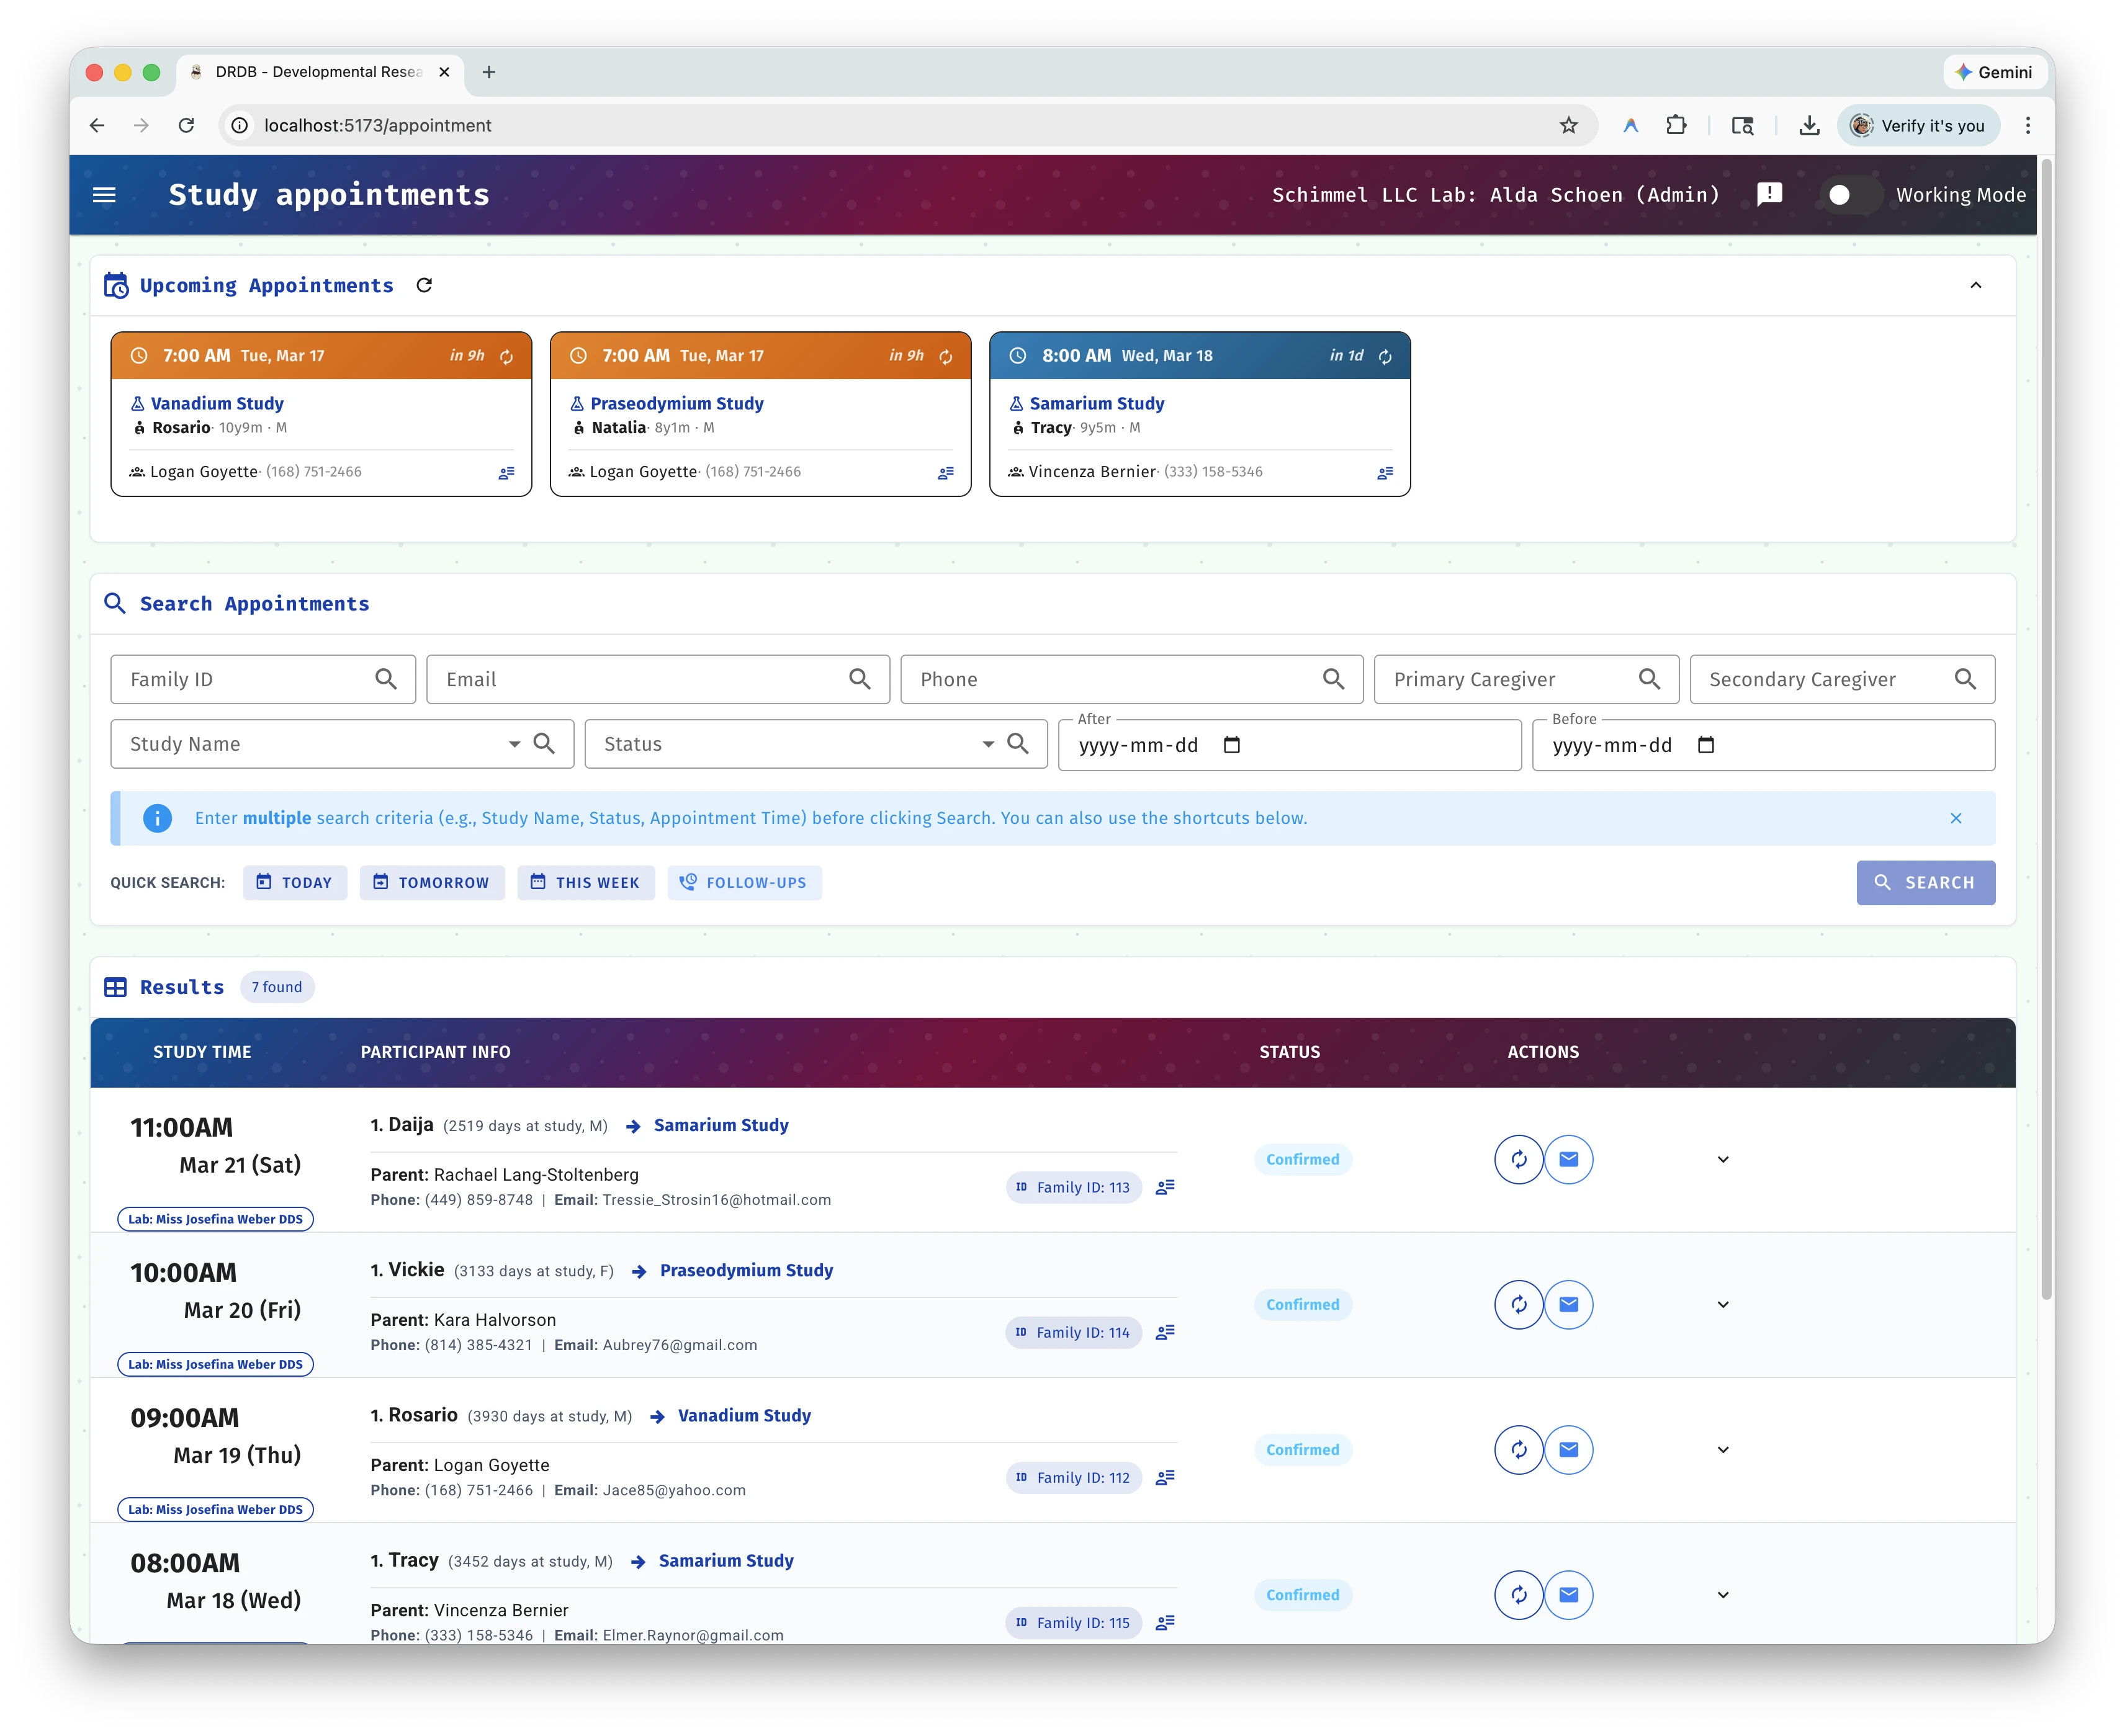Open calendar picker for After date
The height and width of the screenshot is (1736, 2125).
(1231, 745)
